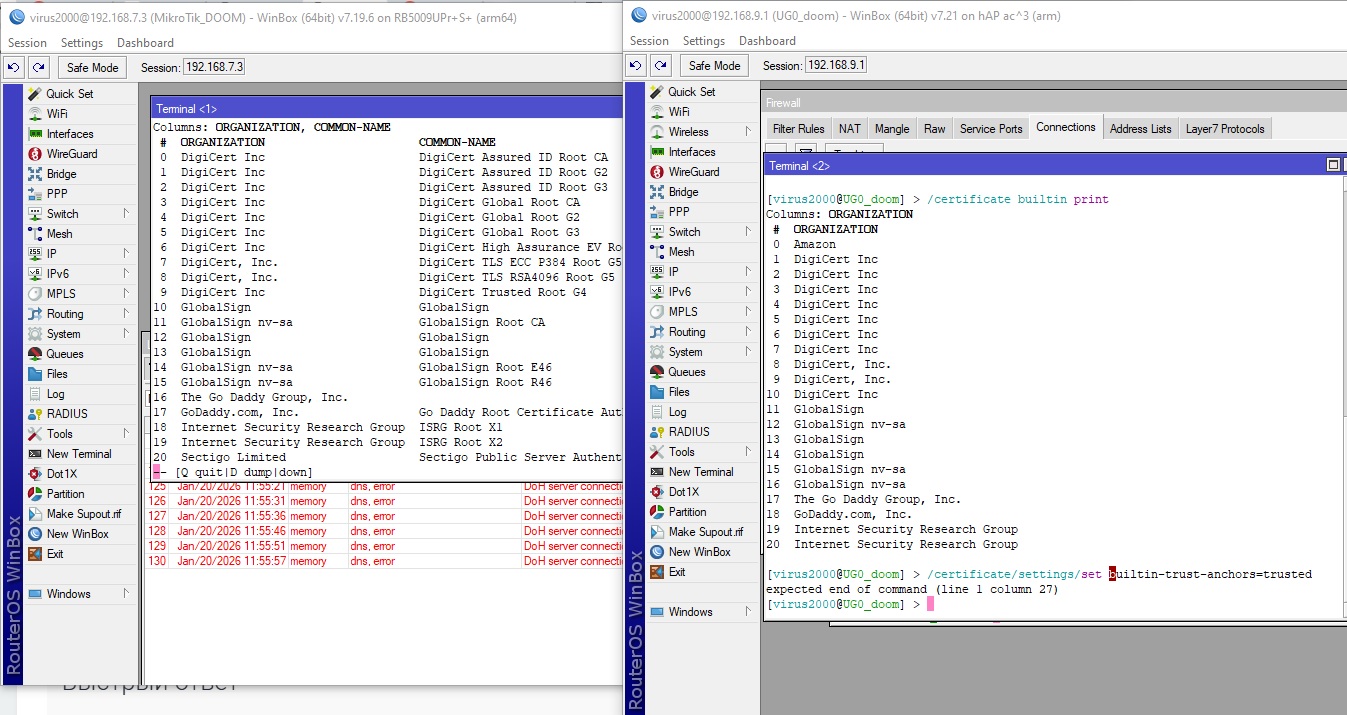Open Dashboard menu in UG0_doom window
The width and height of the screenshot is (1347, 715).
[x=767, y=41]
